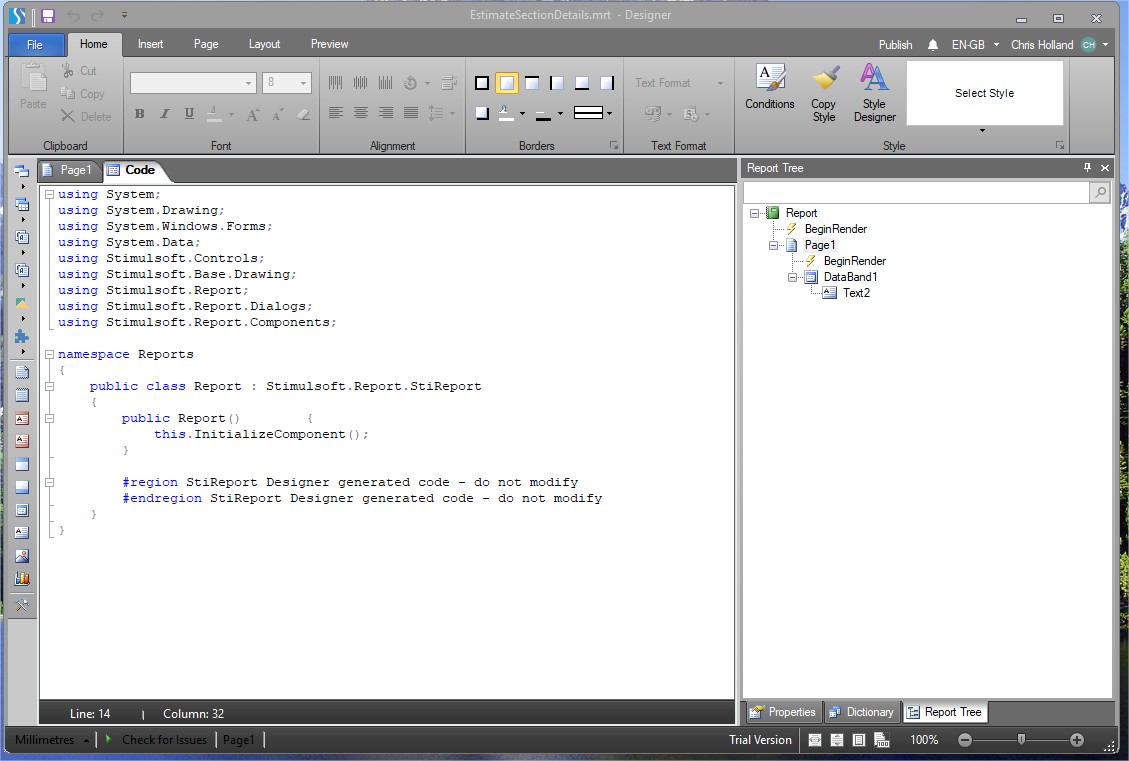Open the Style Designer
The width and height of the screenshot is (1129, 761).
(874, 94)
